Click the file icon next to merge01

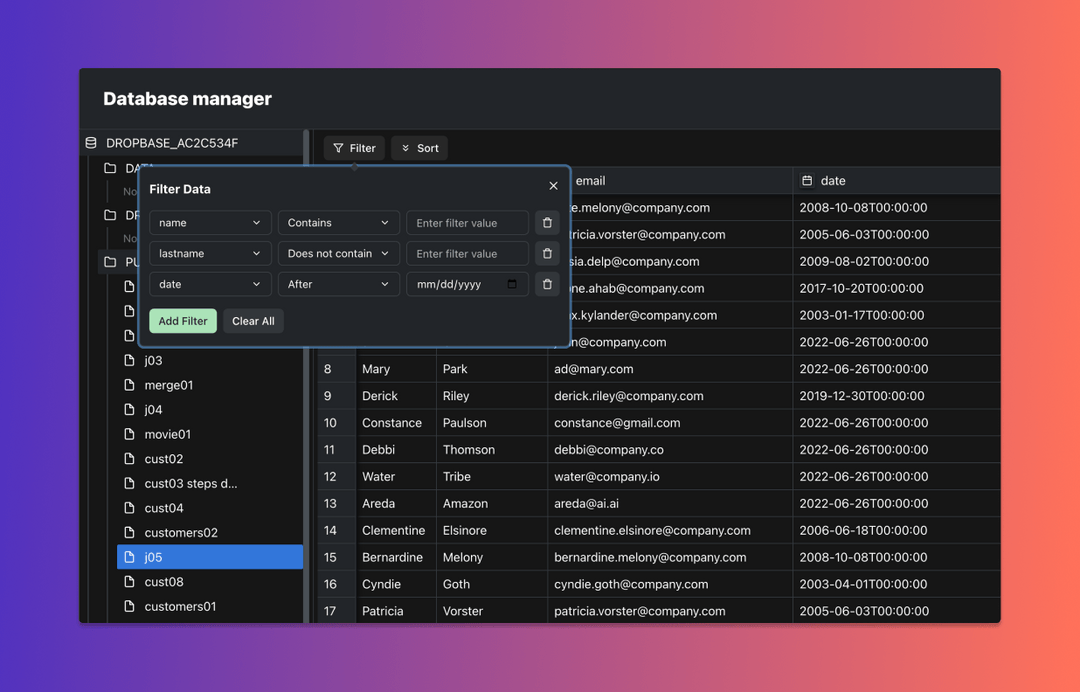coord(129,384)
